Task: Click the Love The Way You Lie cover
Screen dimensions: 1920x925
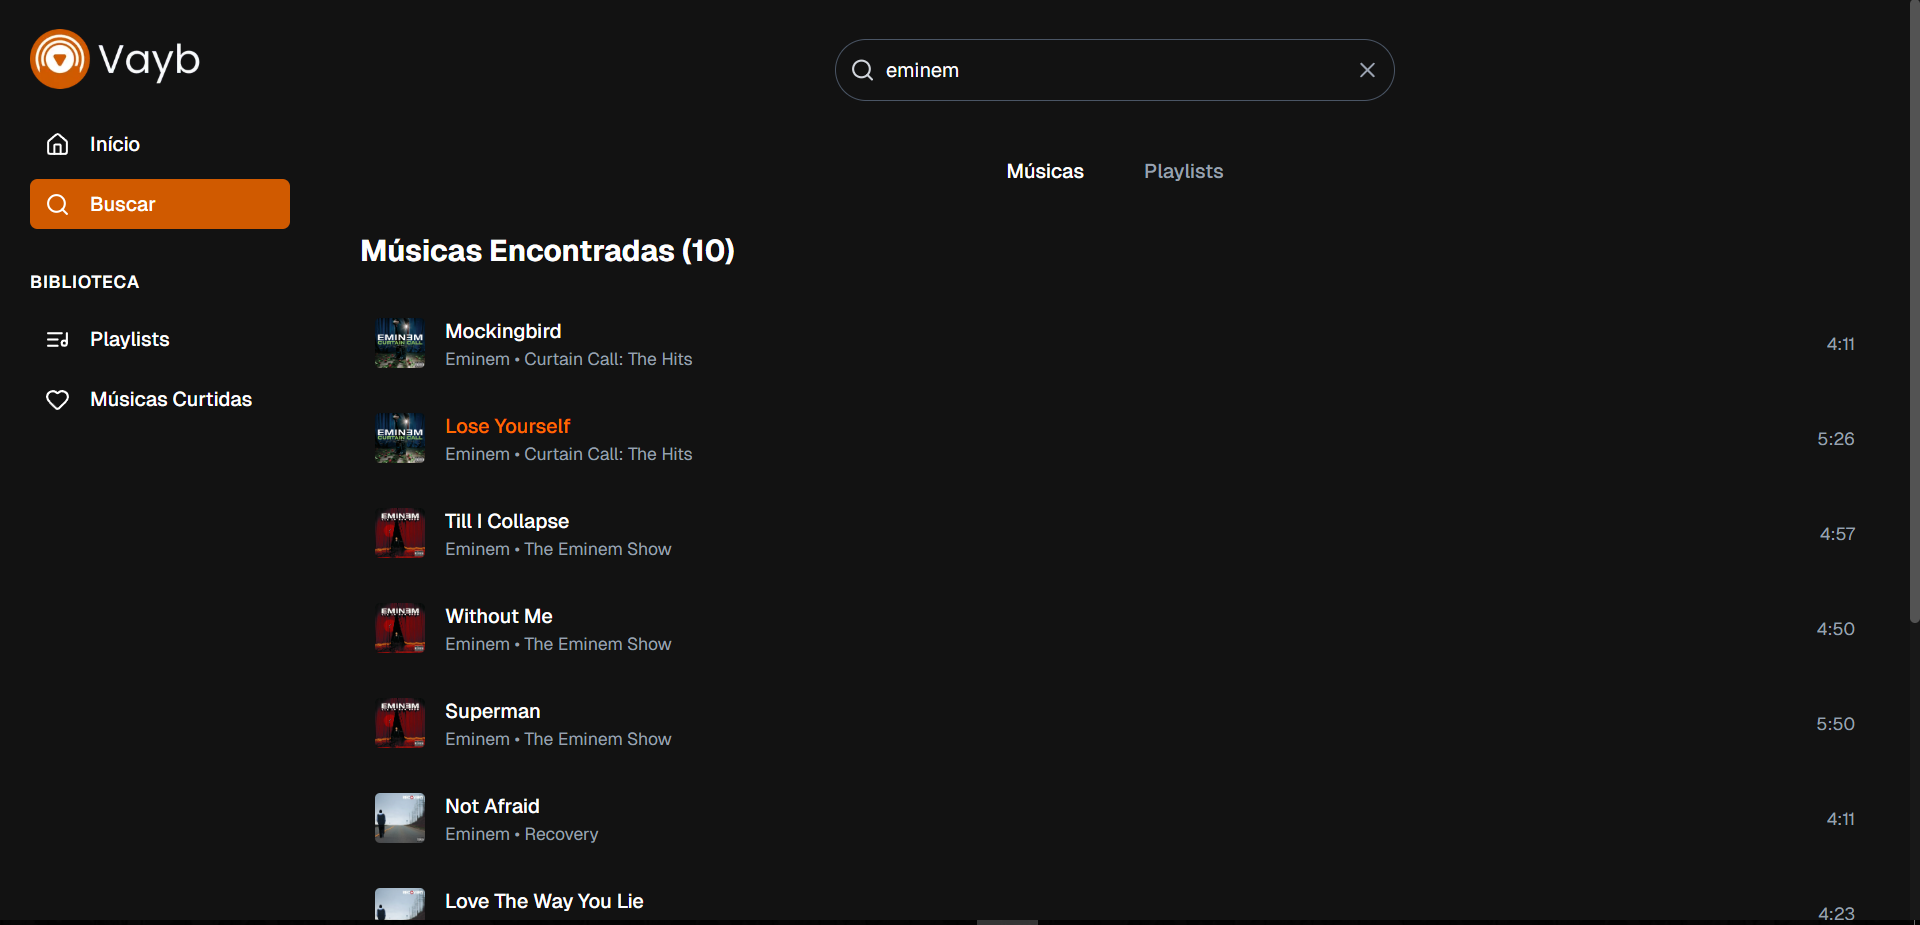Action: [400, 904]
